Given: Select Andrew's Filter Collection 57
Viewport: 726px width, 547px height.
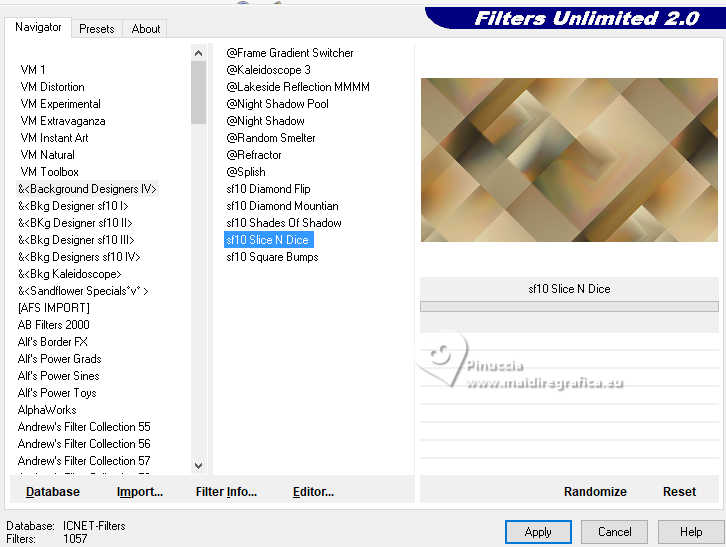Looking at the screenshot, I should (84, 461).
